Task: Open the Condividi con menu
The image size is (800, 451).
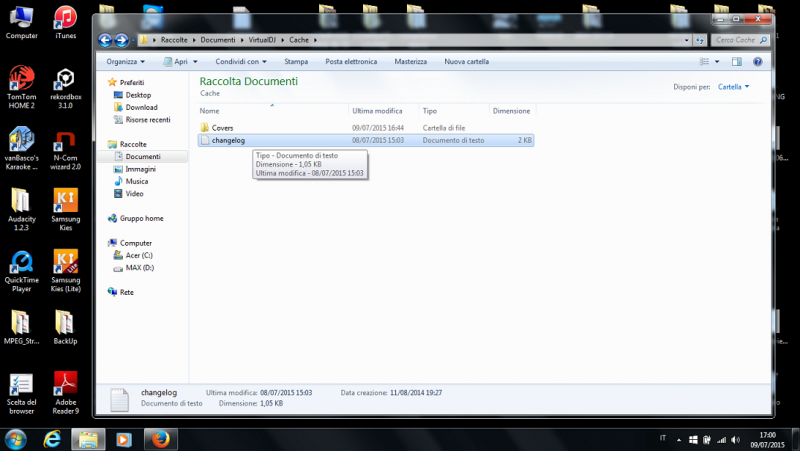Action: click(241, 62)
